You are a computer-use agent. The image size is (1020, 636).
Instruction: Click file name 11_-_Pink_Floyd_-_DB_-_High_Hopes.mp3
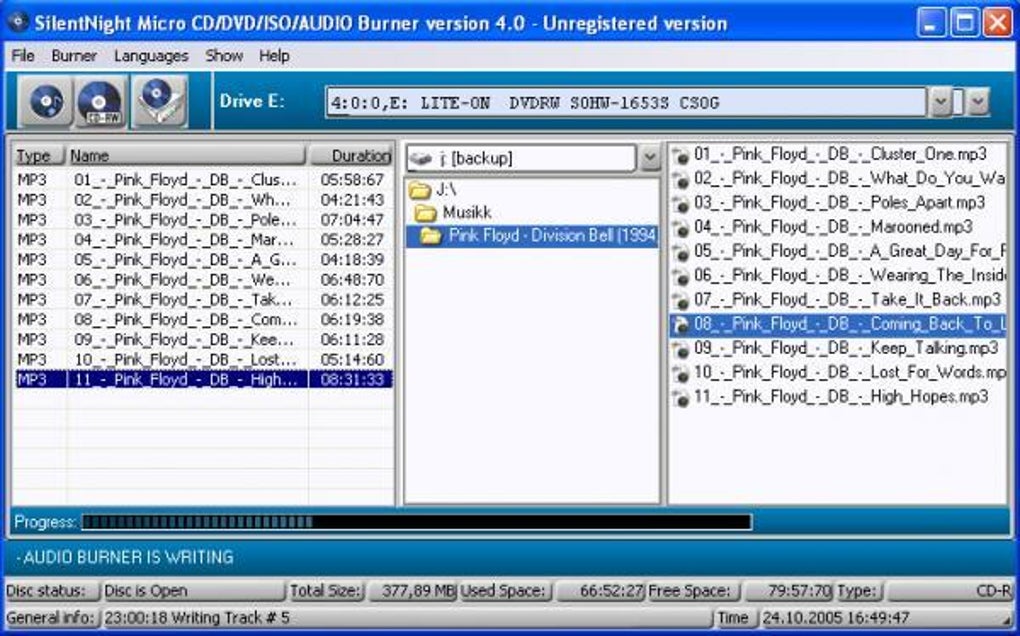coord(841,397)
